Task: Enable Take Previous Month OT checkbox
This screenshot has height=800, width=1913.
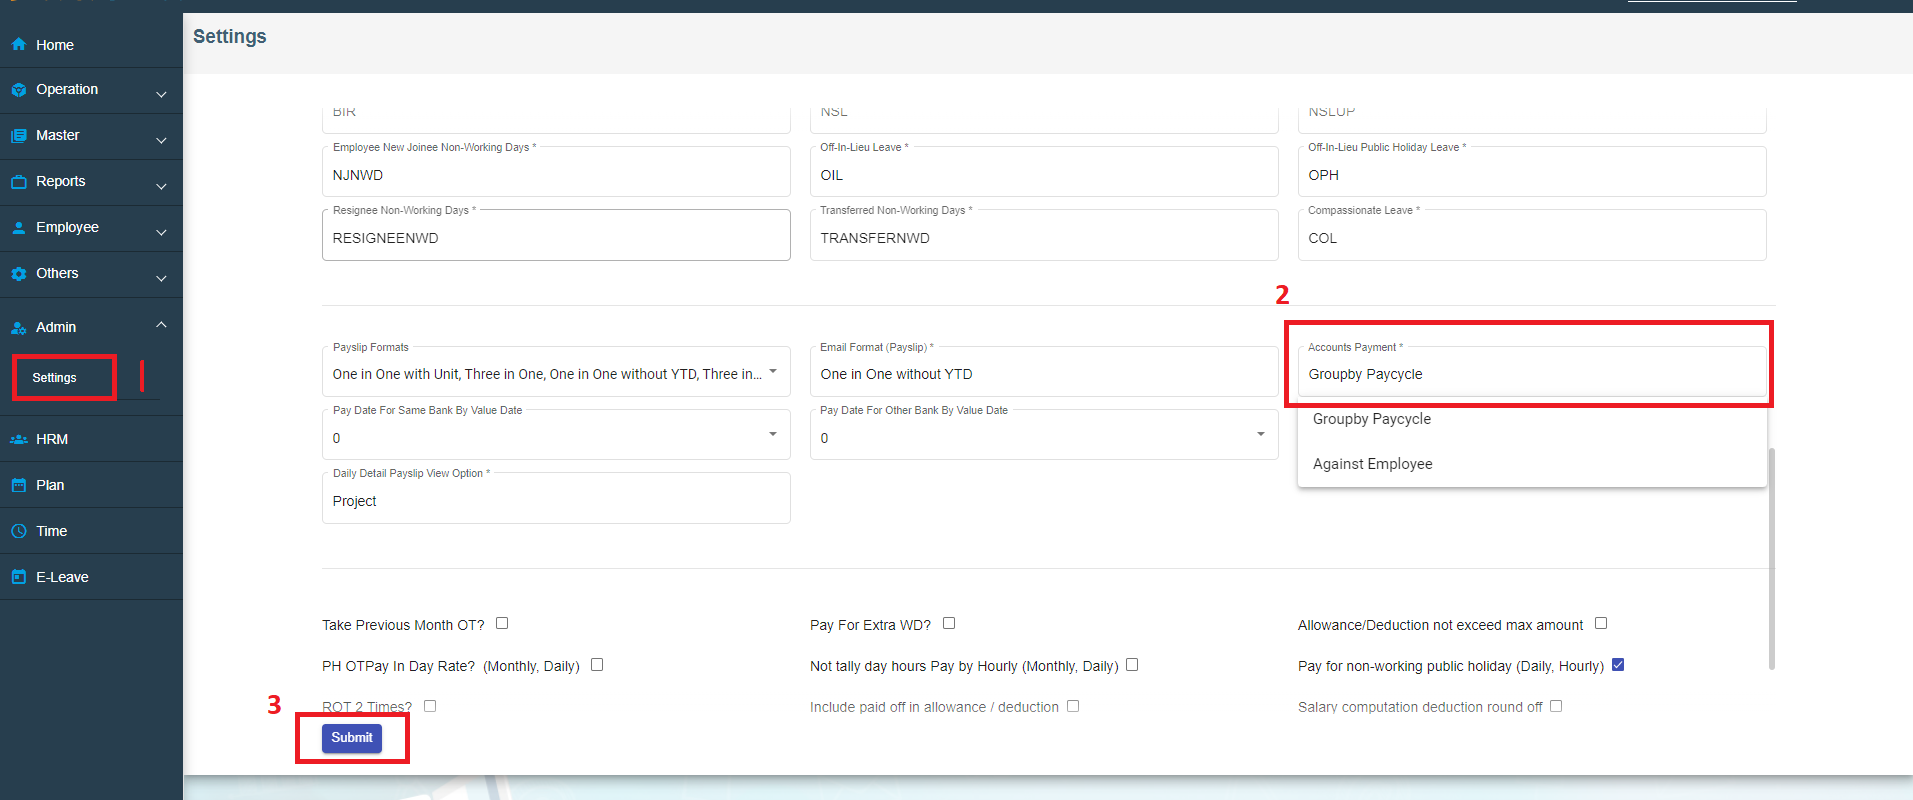Action: tap(502, 624)
